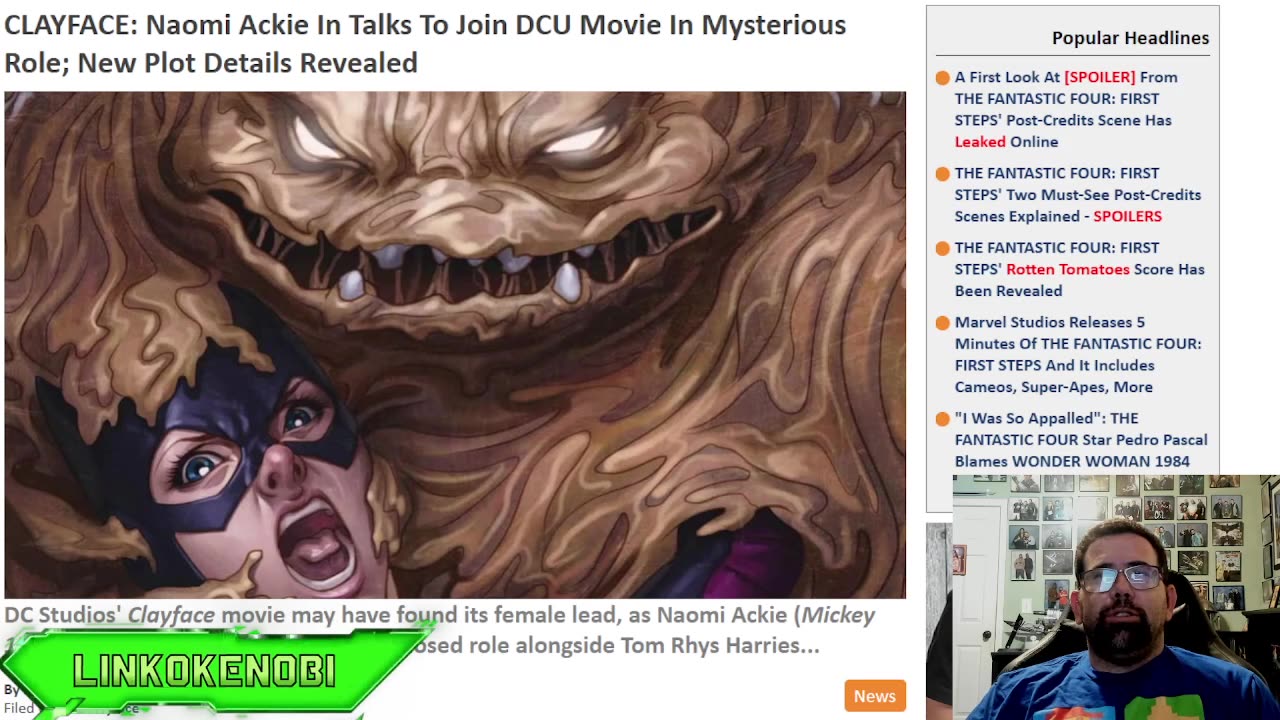
Task: Click the orange bullet beside 'Marvel Studios Releases'
Action: pos(942,323)
